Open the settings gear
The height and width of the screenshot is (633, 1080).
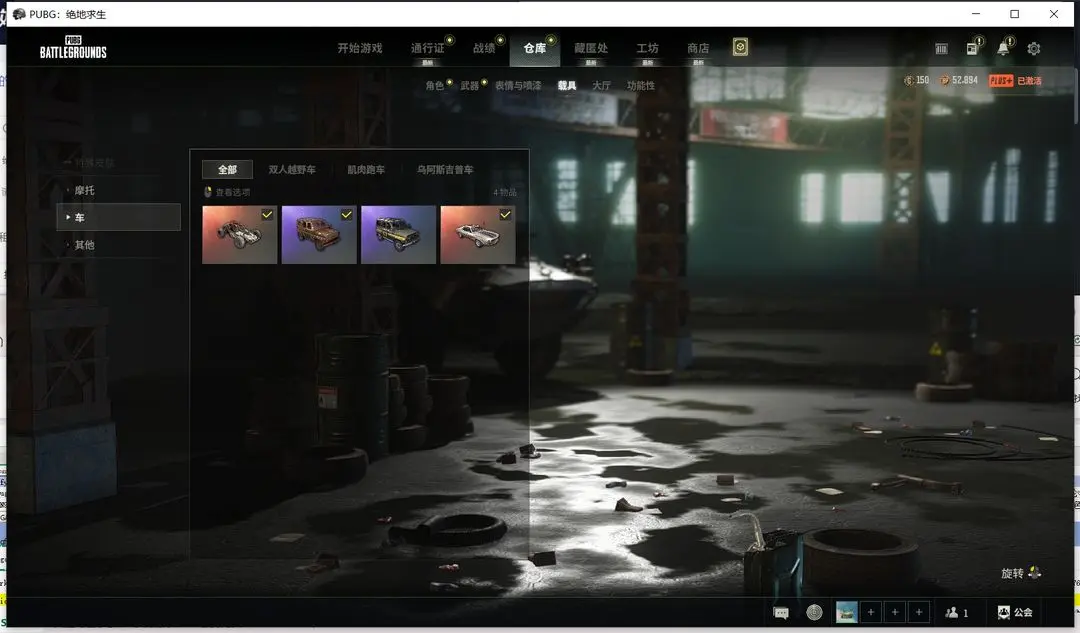point(1034,48)
